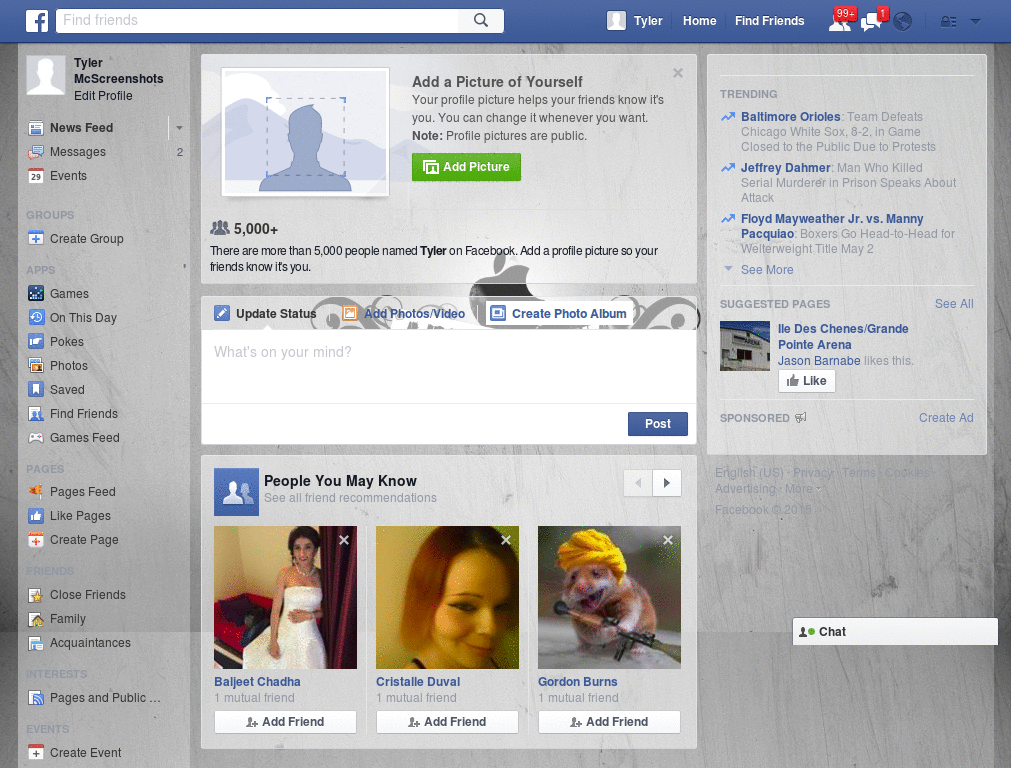The image size is (1024, 768).
Task: Add Gordon Burns as friend
Action: coord(609,722)
